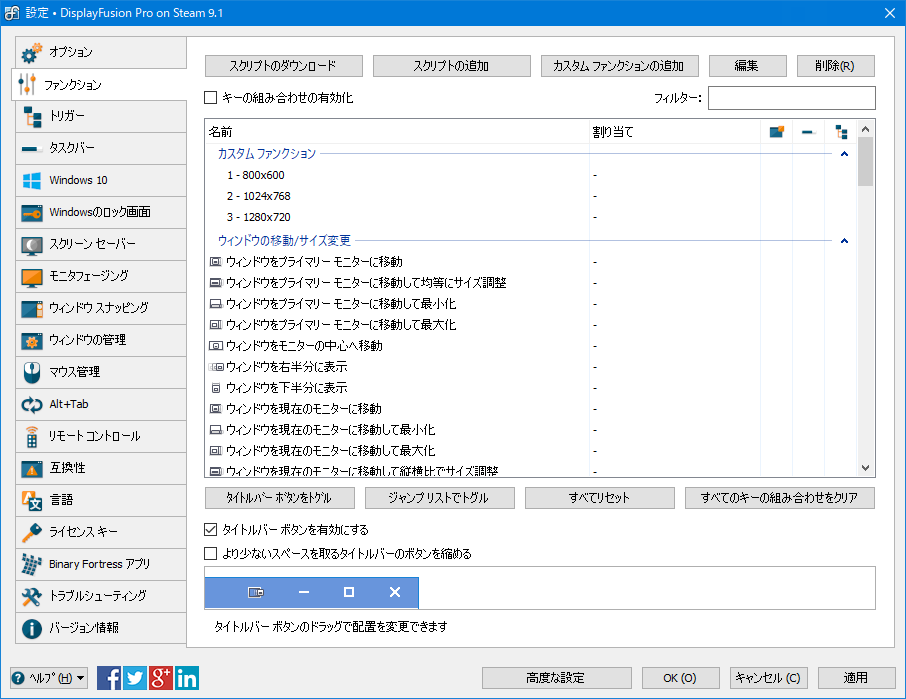The height and width of the screenshot is (699, 906).
Task: Click the スクリプトのダウンロード button
Action: point(284,65)
